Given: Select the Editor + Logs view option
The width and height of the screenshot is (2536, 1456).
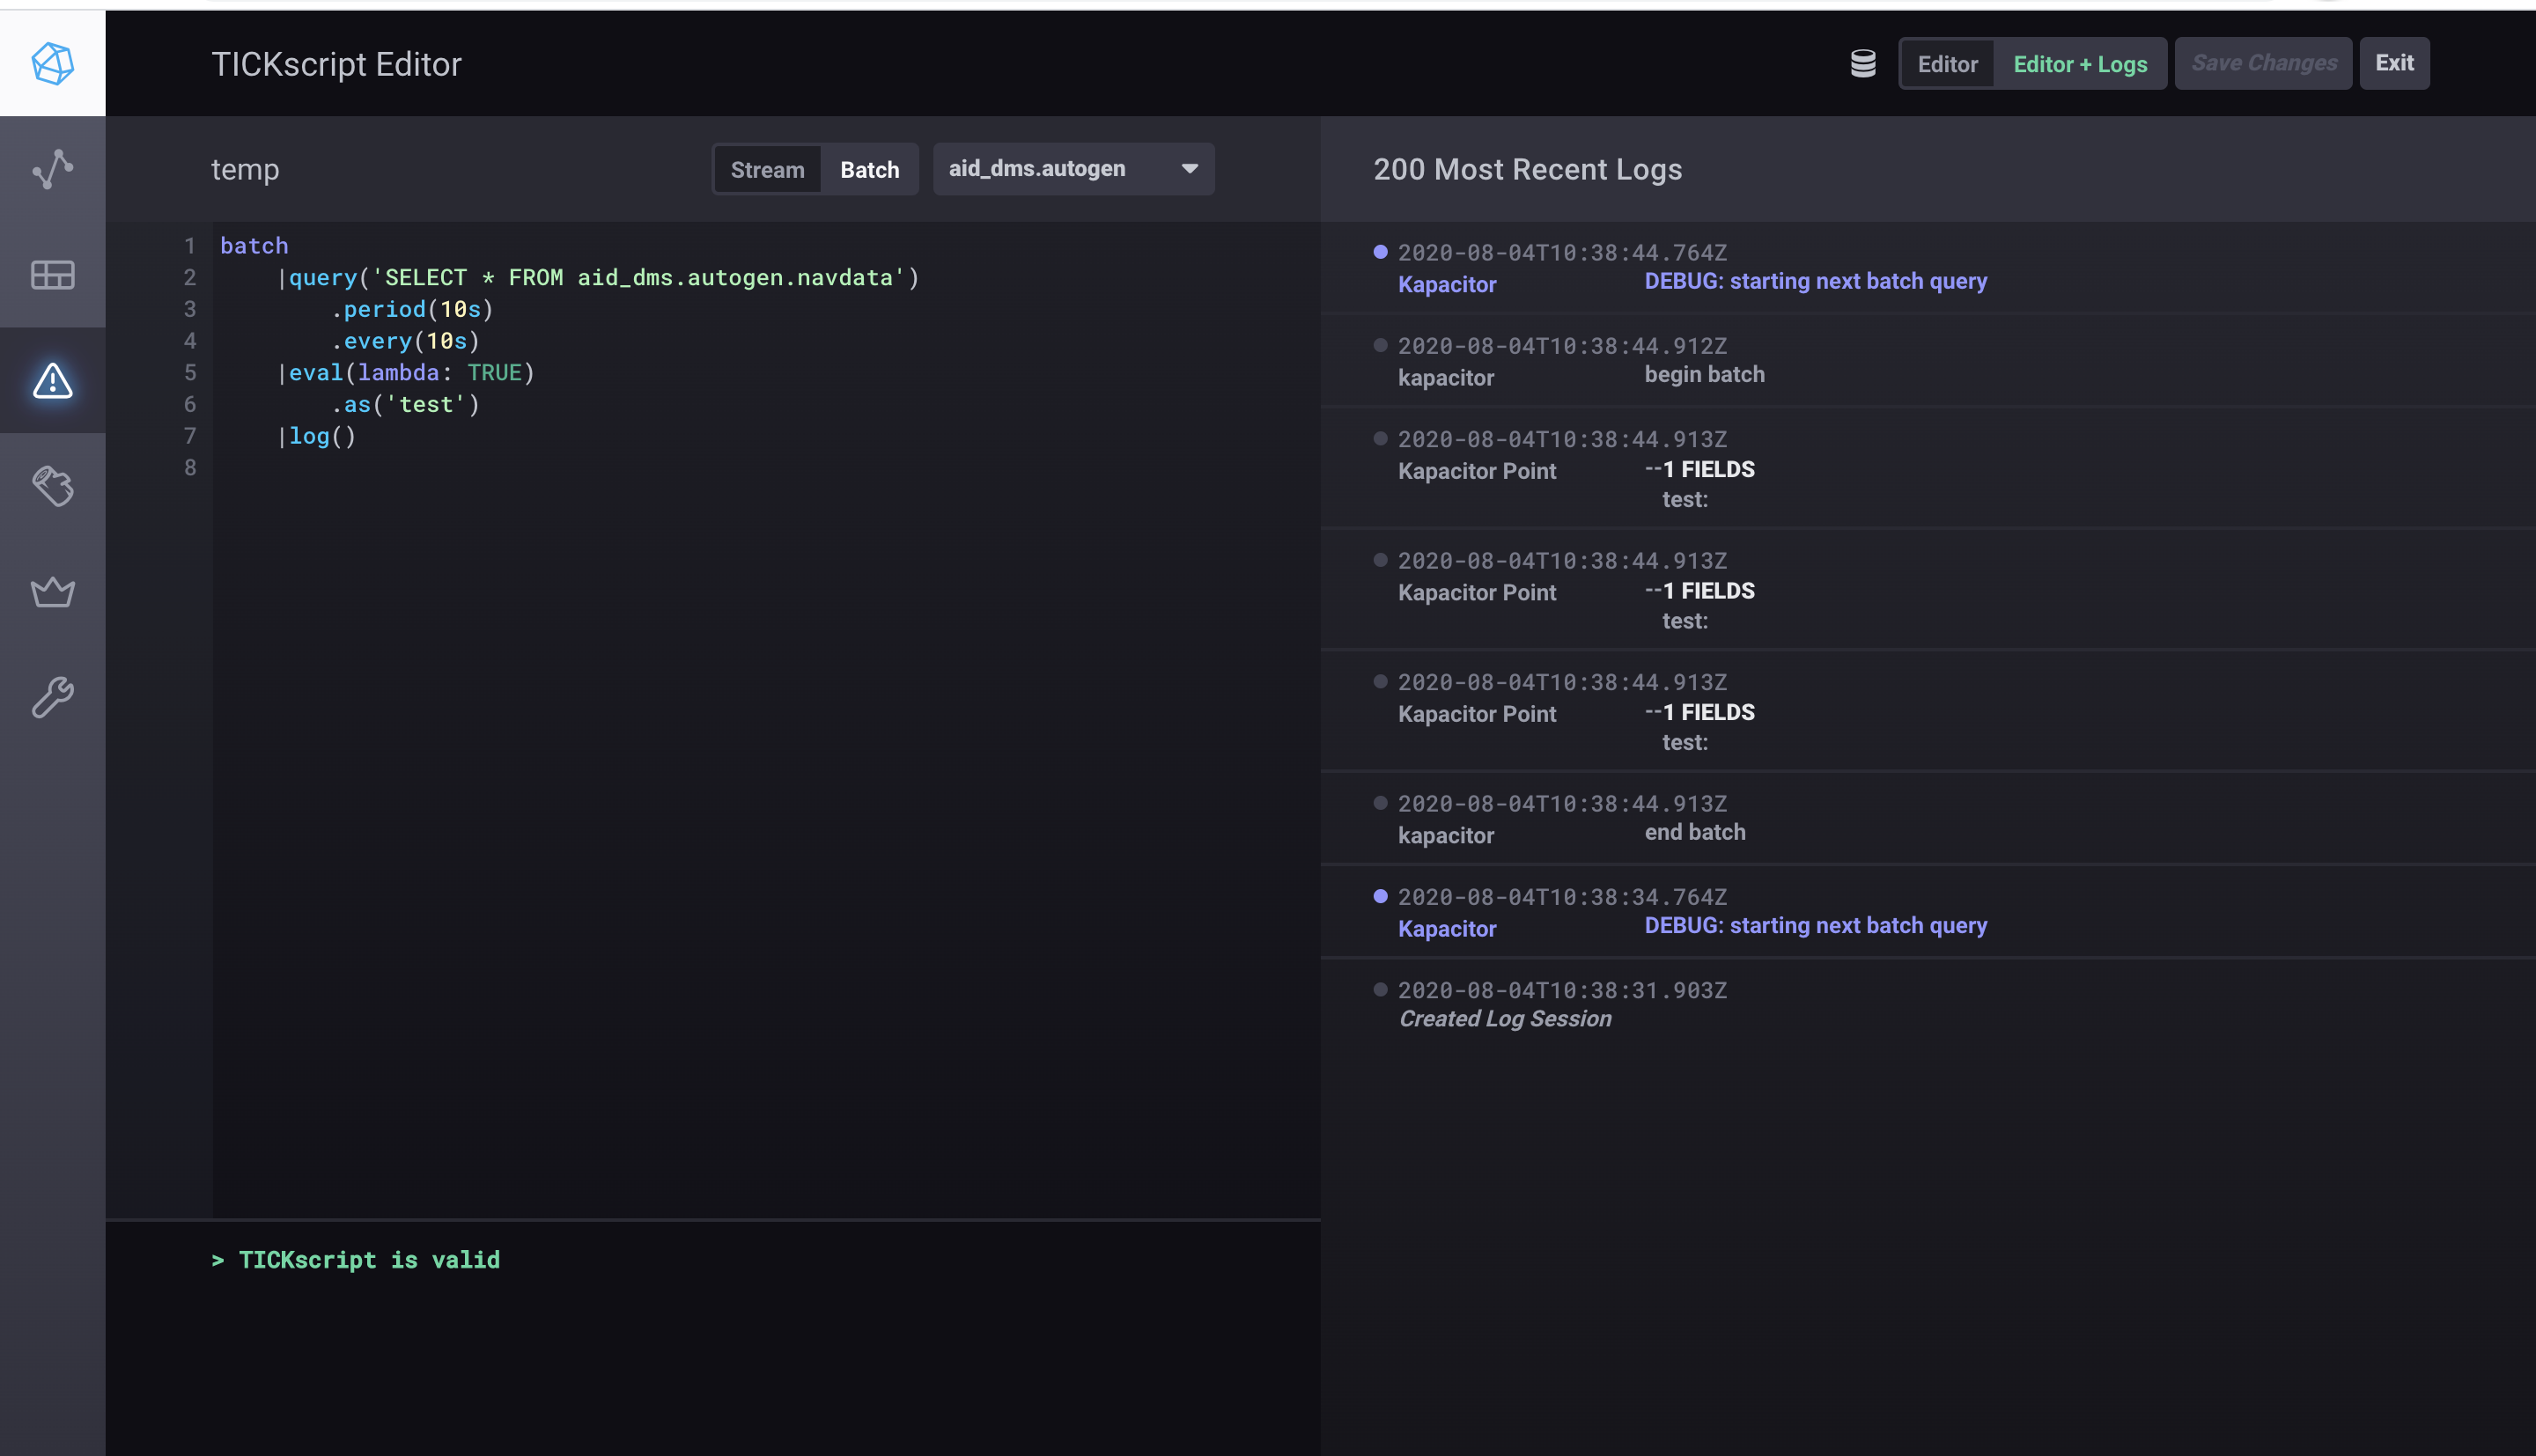Looking at the screenshot, I should [x=2080, y=63].
